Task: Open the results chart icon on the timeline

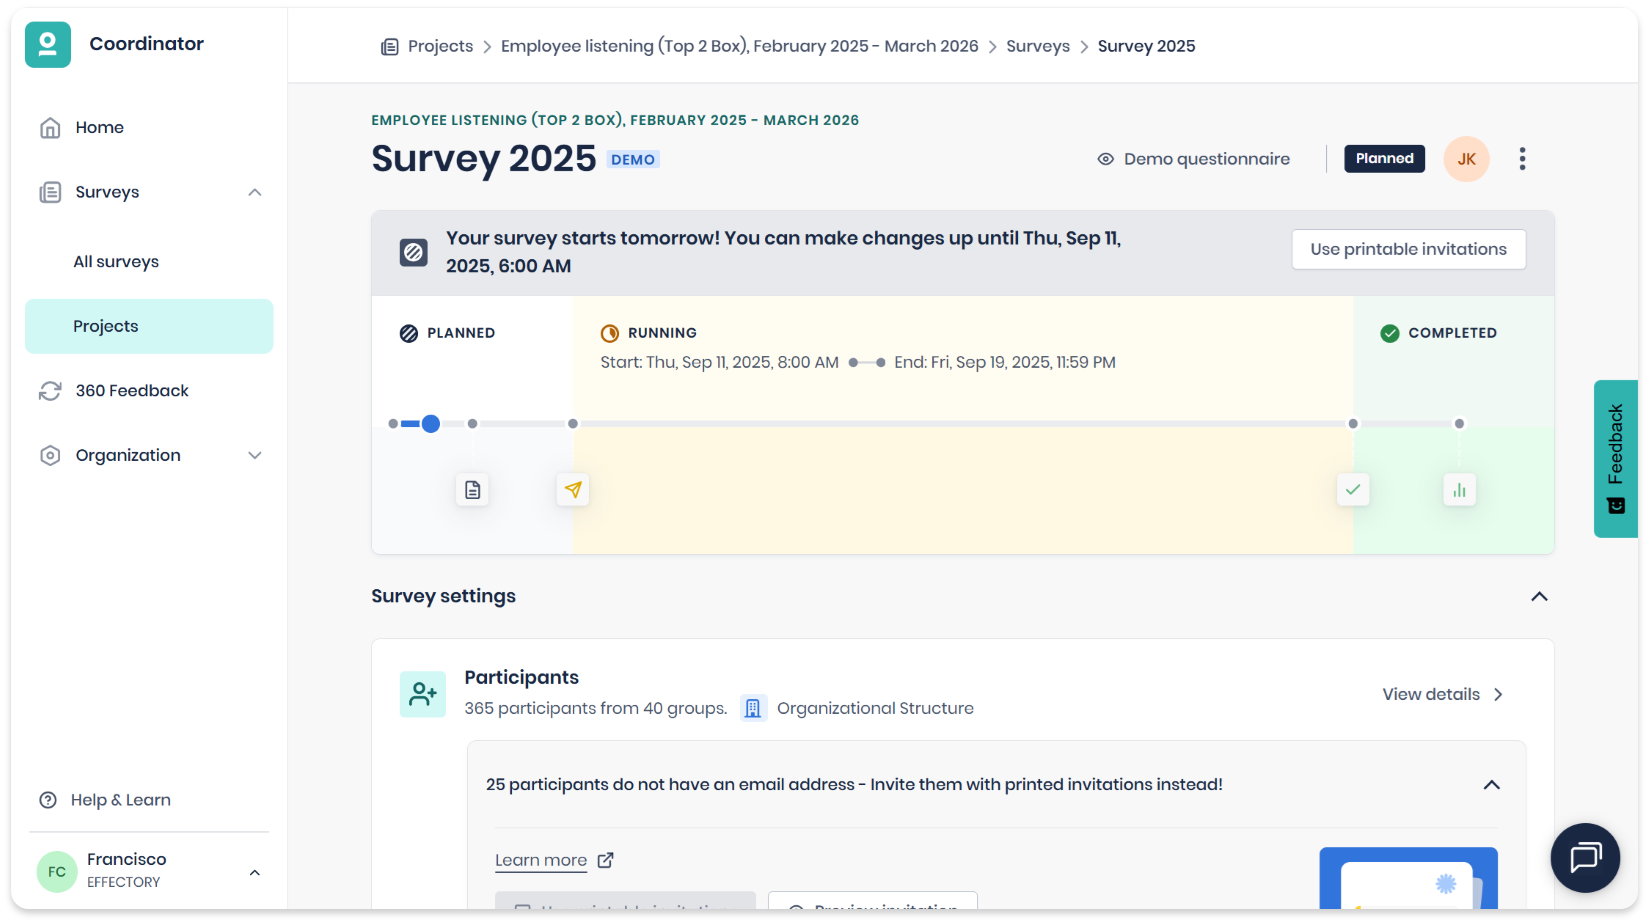Action: pyautogui.click(x=1459, y=490)
